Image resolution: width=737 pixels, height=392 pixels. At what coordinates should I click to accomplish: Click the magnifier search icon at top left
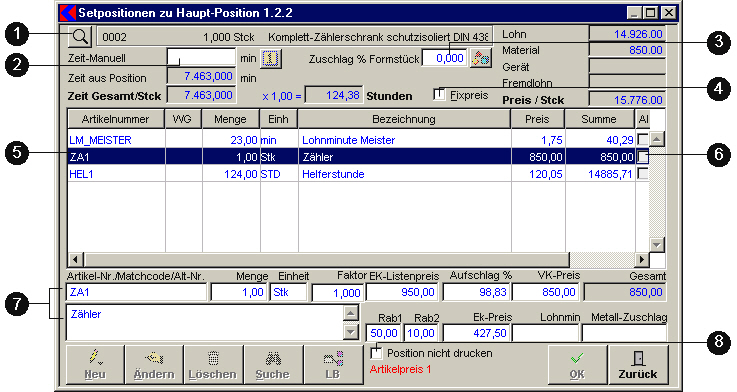pos(80,36)
